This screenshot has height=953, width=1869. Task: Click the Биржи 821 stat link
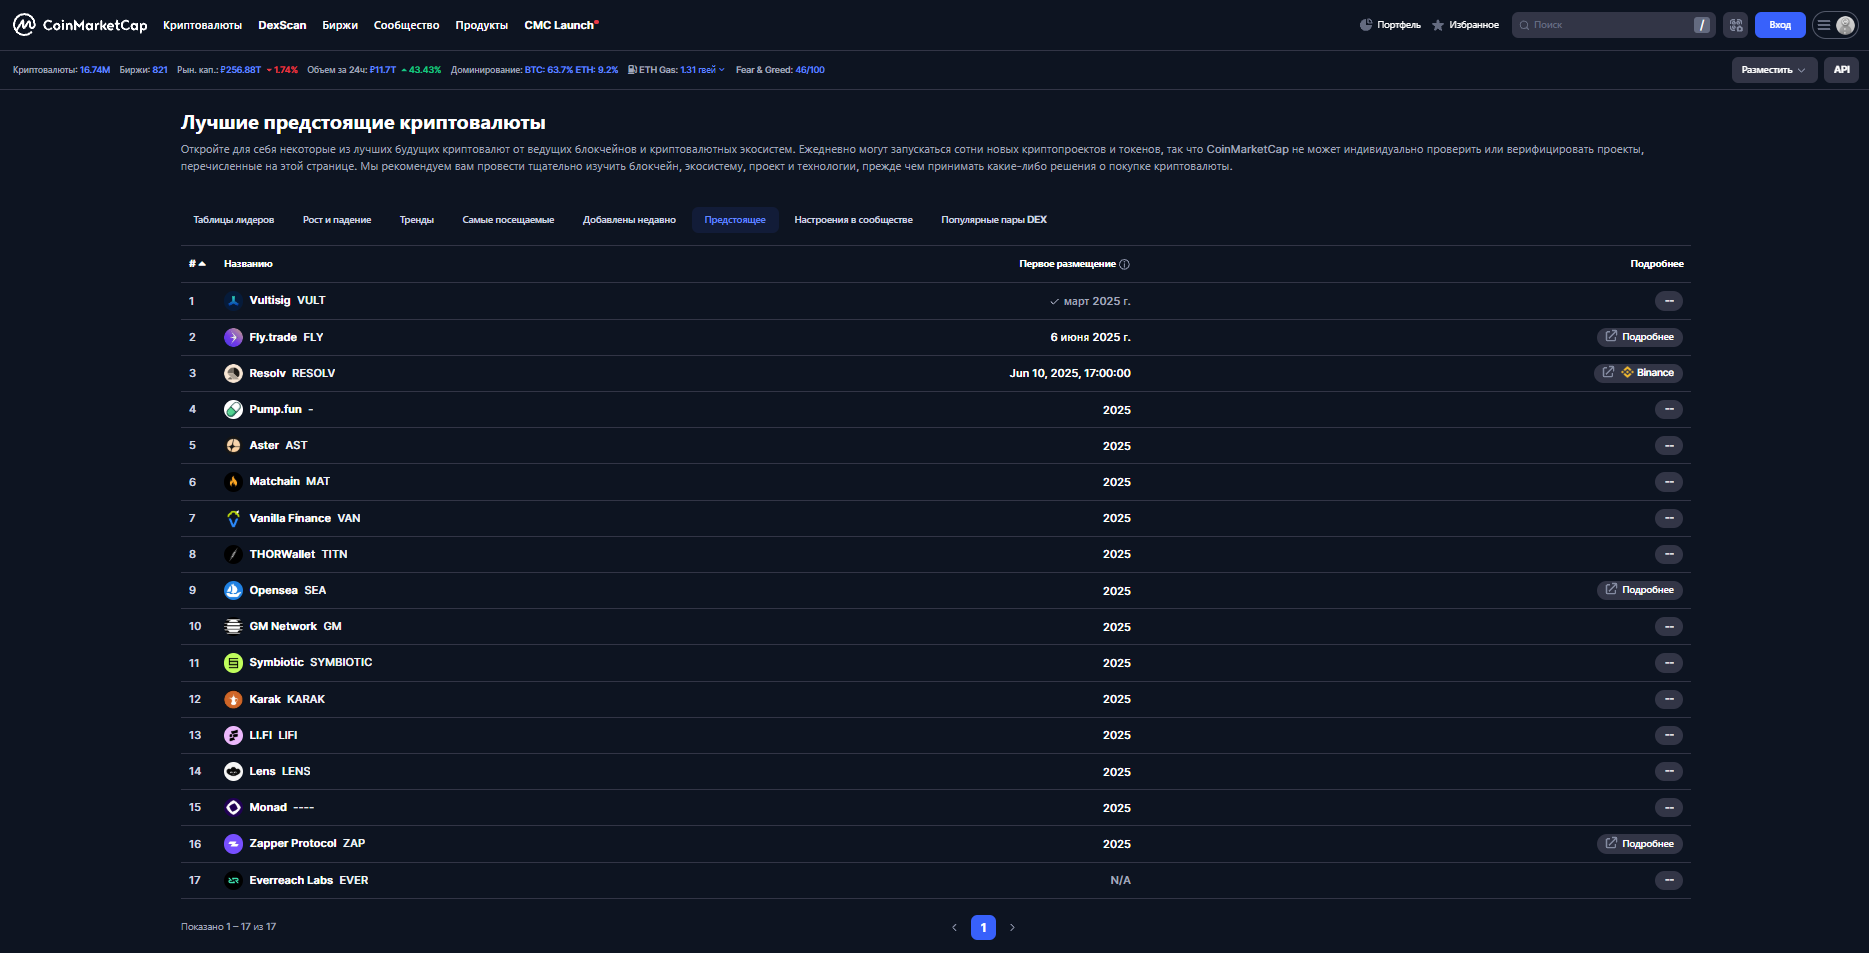(143, 70)
